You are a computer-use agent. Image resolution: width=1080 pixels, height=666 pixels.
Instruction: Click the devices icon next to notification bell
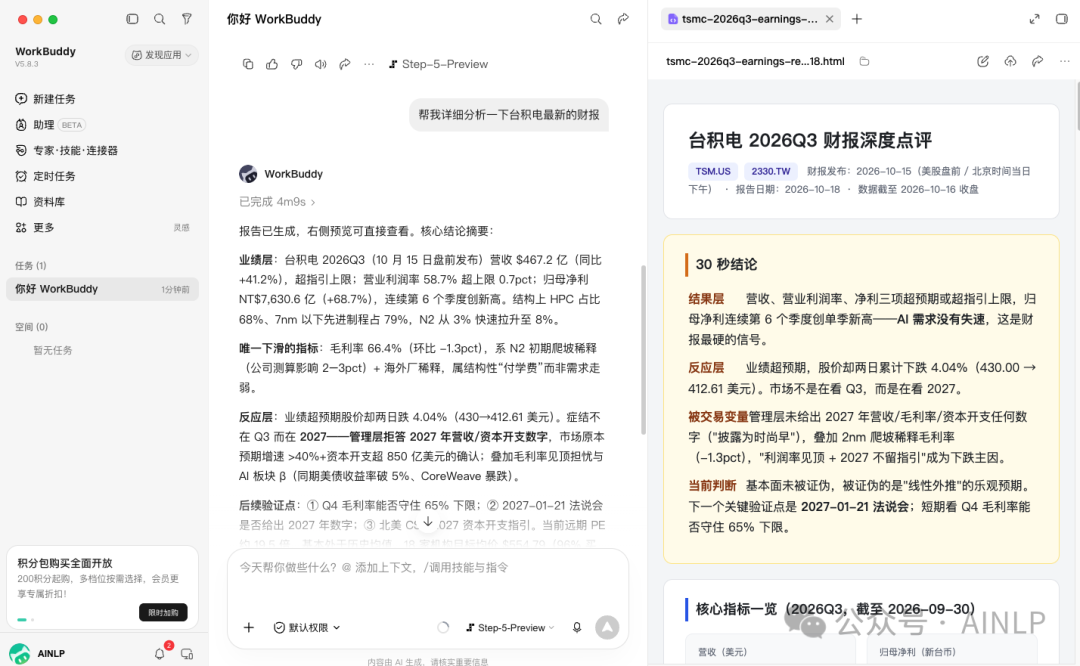pyautogui.click(x=187, y=654)
